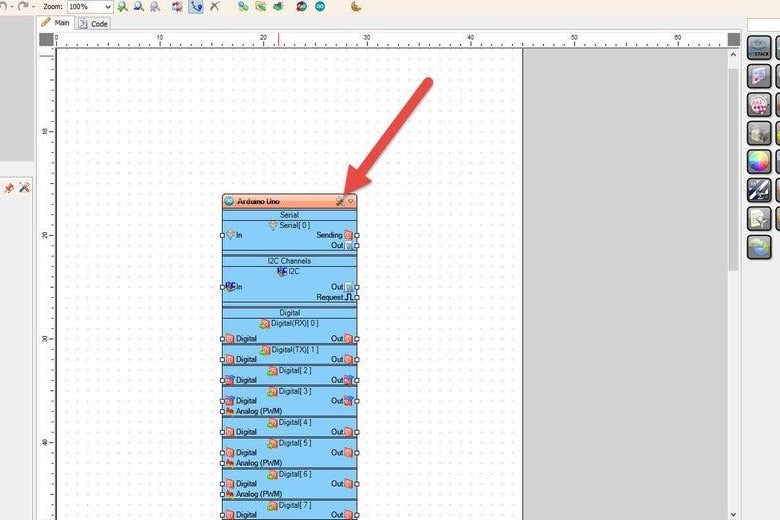This screenshot has width=780, height=520.
Task: Open the color wheel category
Action: [759, 161]
